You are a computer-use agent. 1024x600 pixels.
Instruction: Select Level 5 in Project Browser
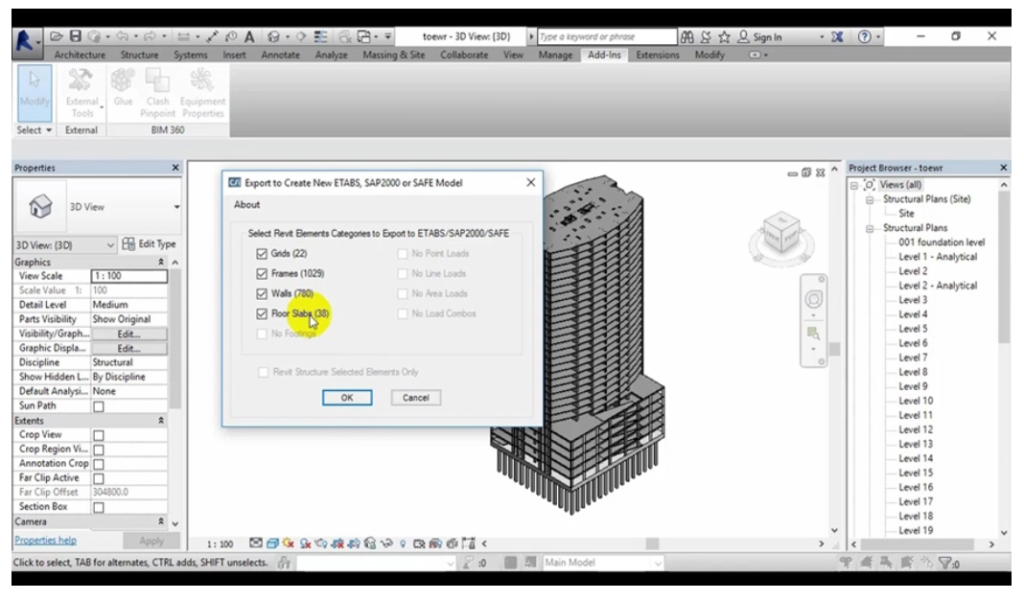click(913, 329)
